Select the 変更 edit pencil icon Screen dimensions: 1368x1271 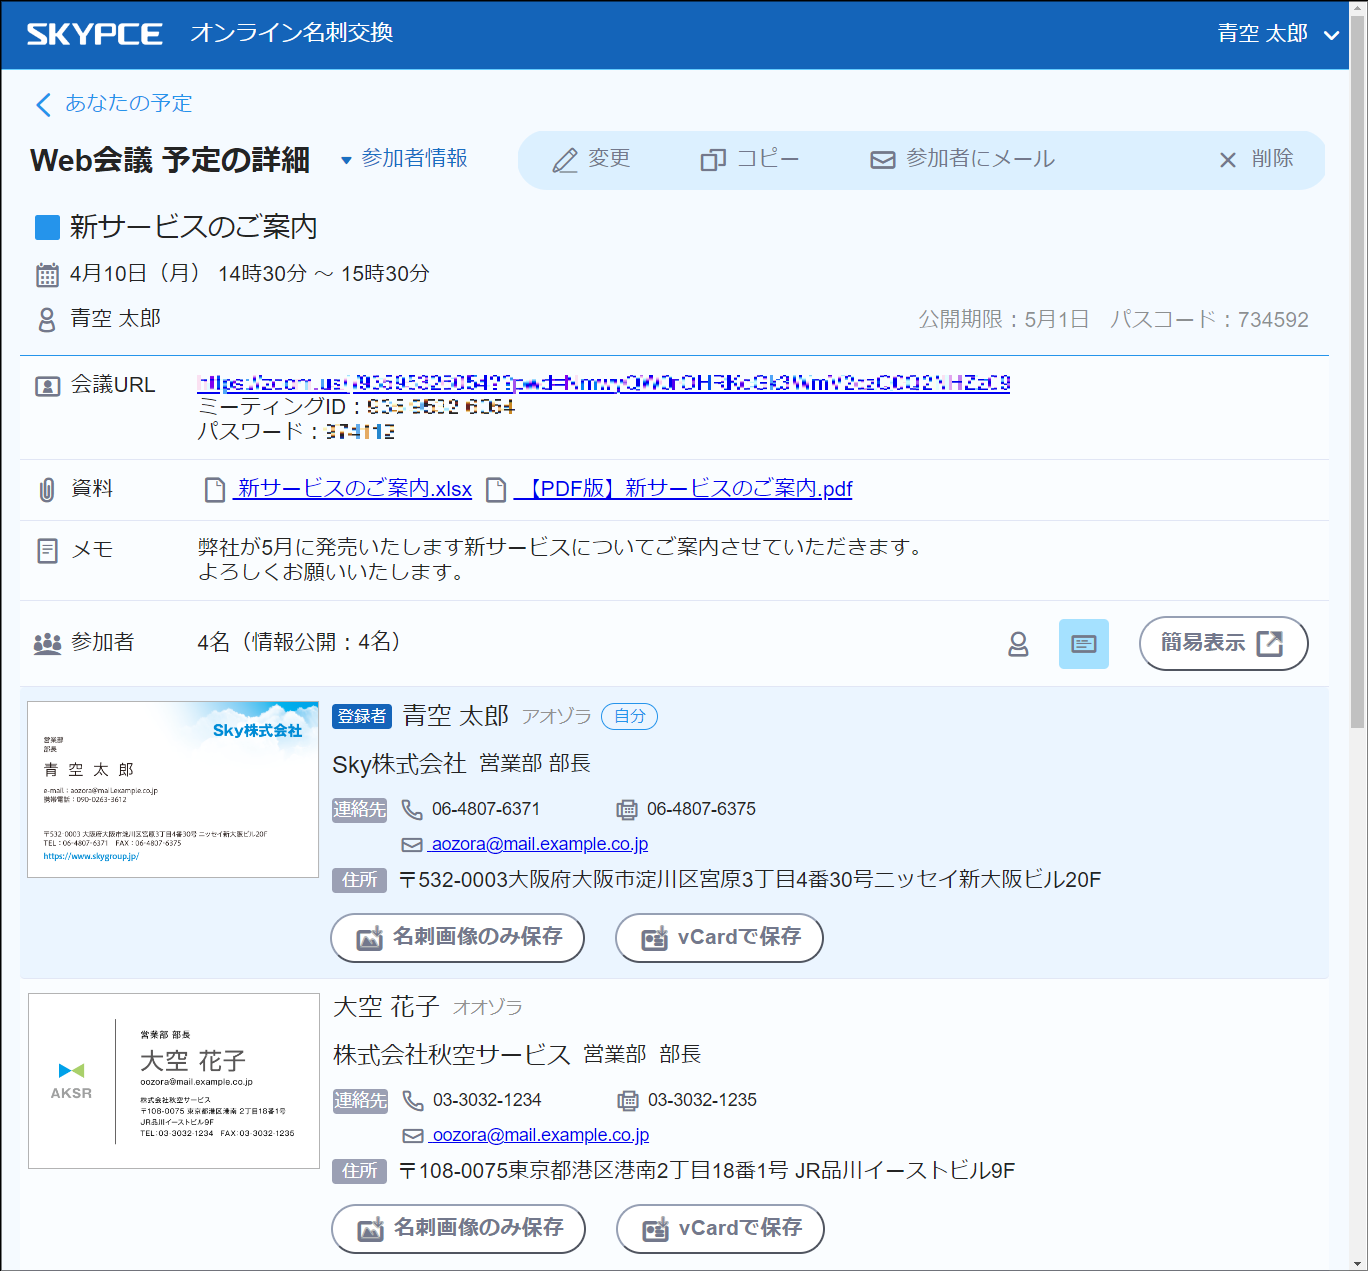pyautogui.click(x=566, y=159)
